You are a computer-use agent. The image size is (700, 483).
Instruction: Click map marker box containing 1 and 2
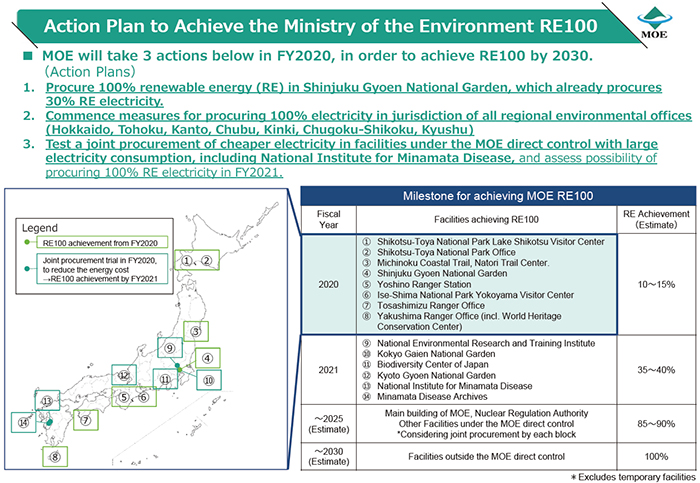[197, 260]
